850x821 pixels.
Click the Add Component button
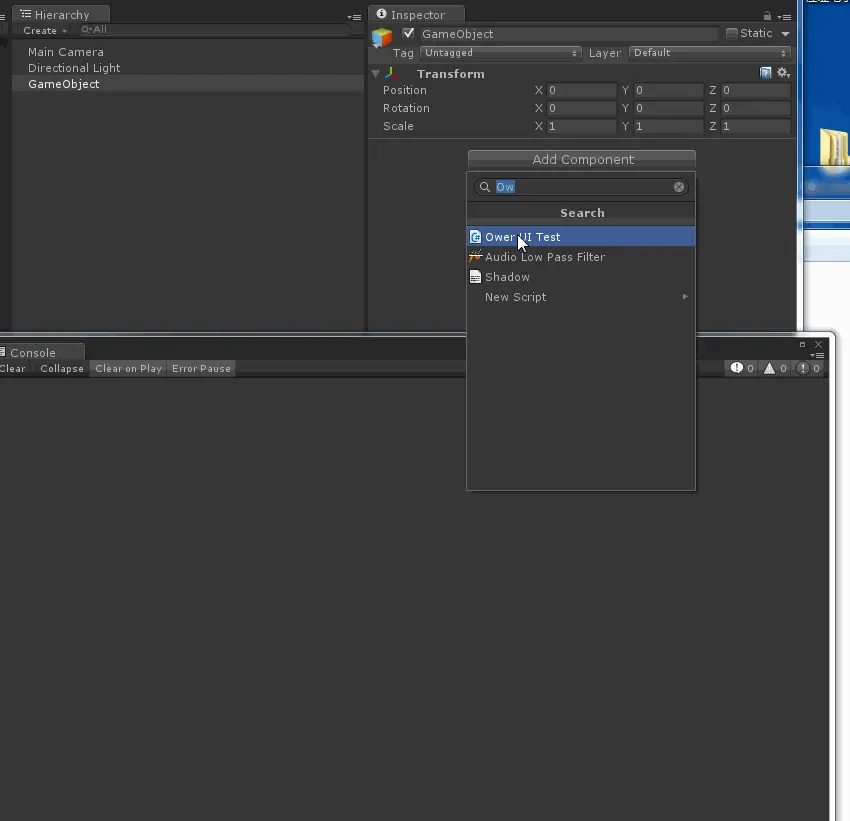[582, 159]
